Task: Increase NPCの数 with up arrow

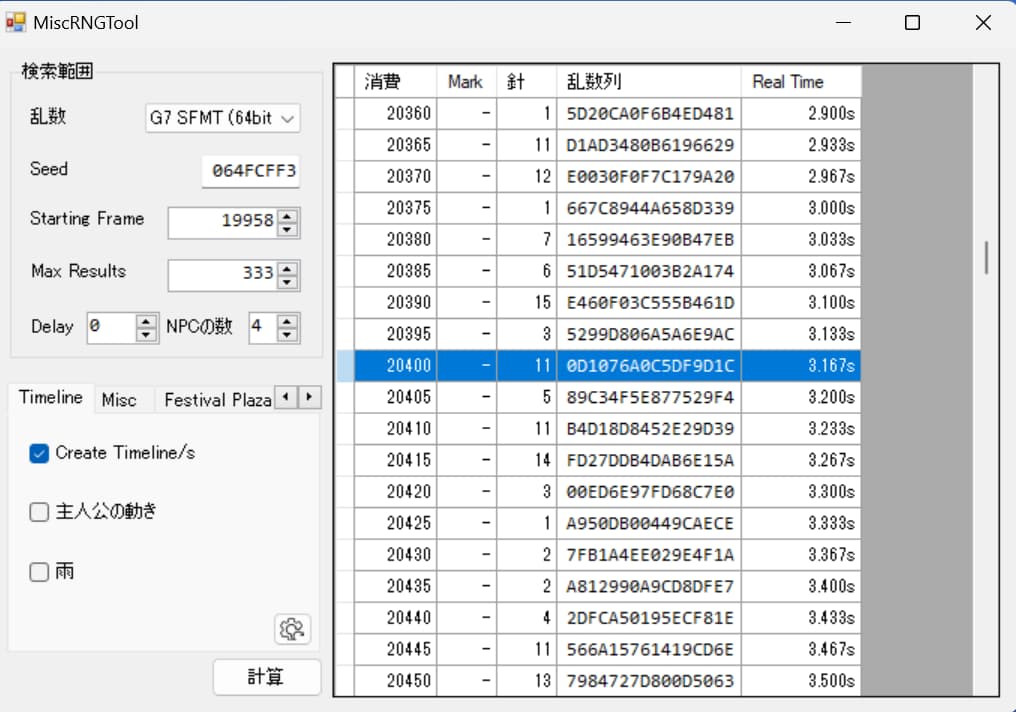Action: point(287,321)
